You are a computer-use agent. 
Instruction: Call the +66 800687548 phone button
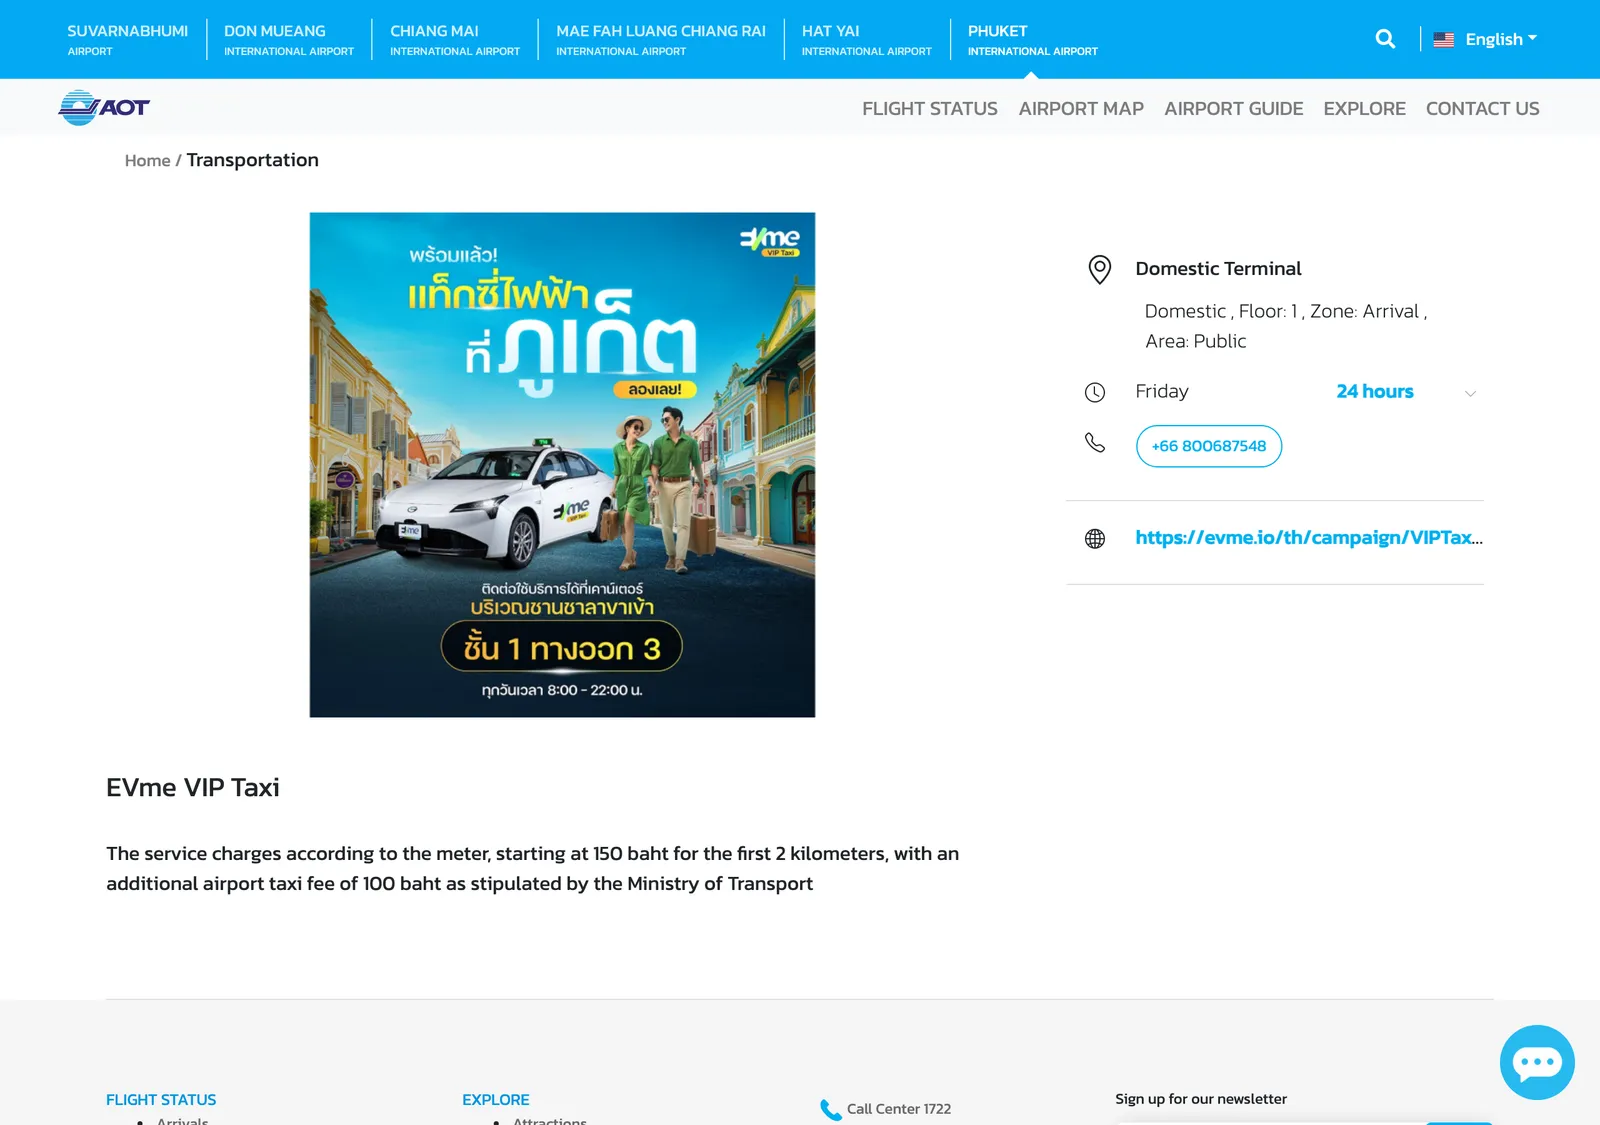[x=1209, y=446]
